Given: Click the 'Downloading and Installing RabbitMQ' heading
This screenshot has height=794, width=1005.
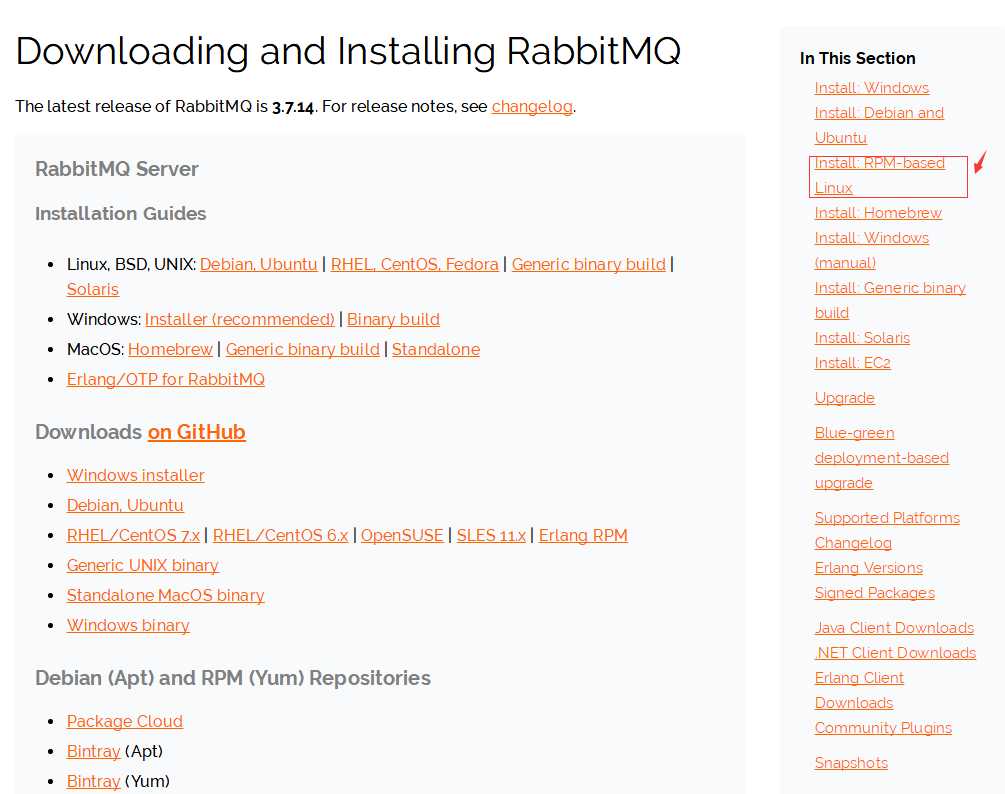Looking at the screenshot, I should coord(348,51).
